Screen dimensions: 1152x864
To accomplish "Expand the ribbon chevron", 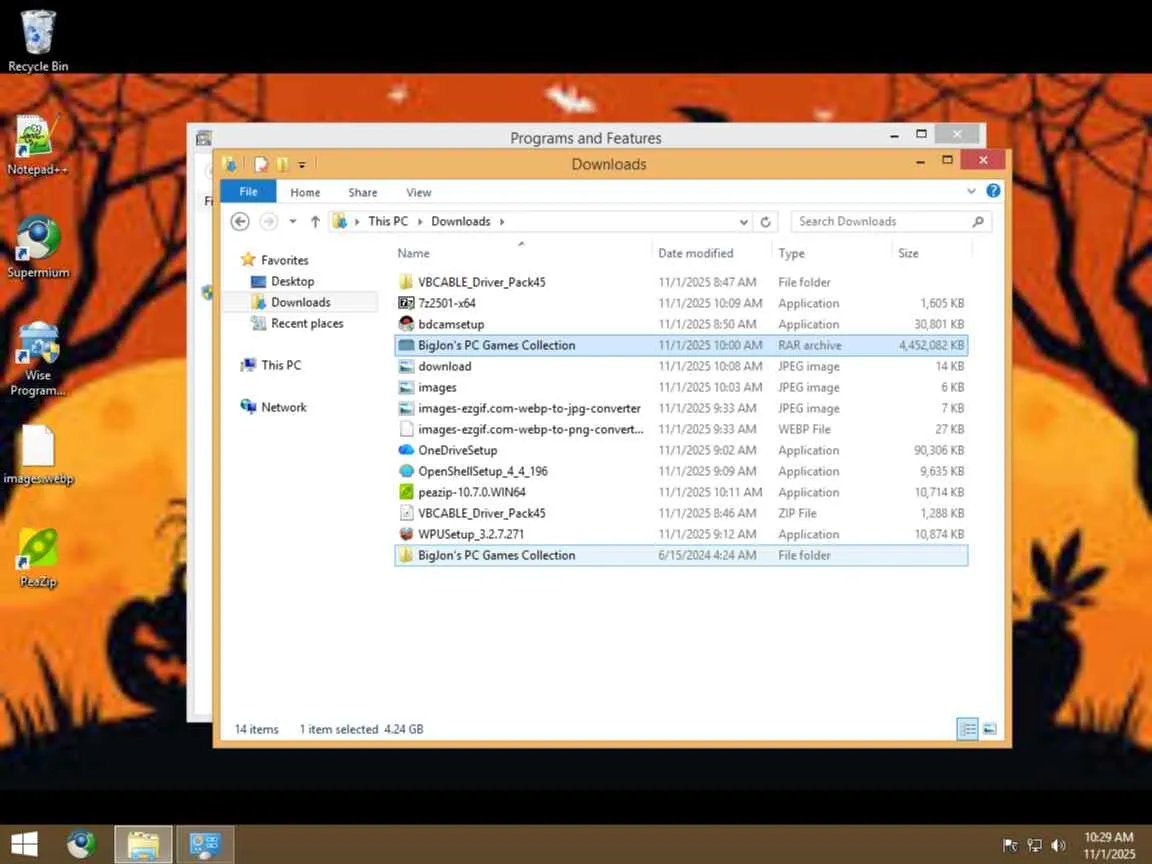I will click(x=971, y=191).
